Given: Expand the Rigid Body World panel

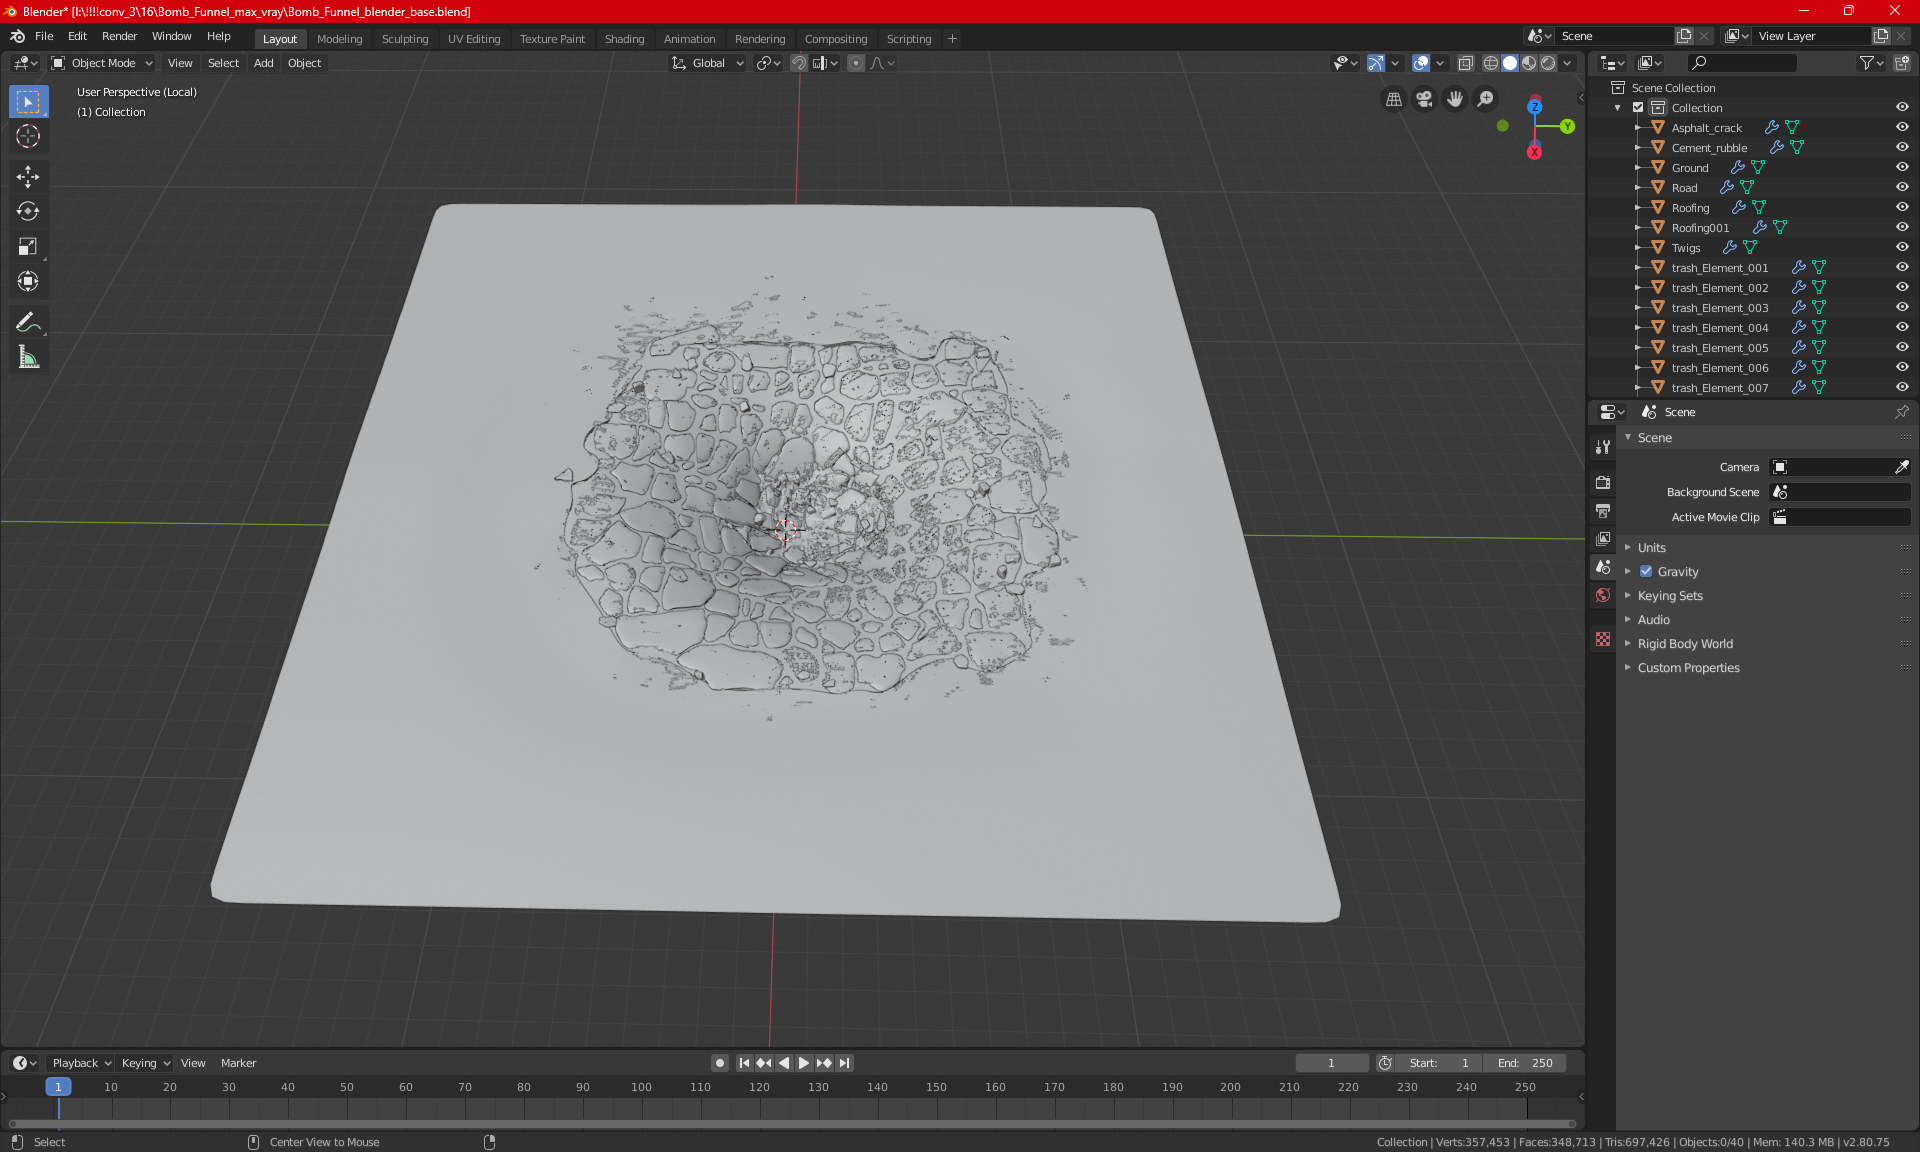Looking at the screenshot, I should [1685, 644].
